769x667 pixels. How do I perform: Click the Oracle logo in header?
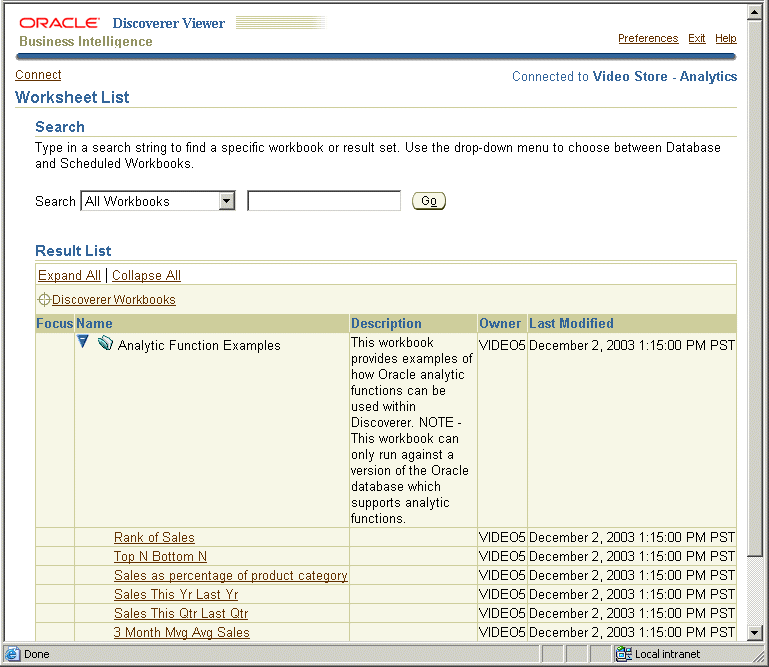tap(59, 23)
